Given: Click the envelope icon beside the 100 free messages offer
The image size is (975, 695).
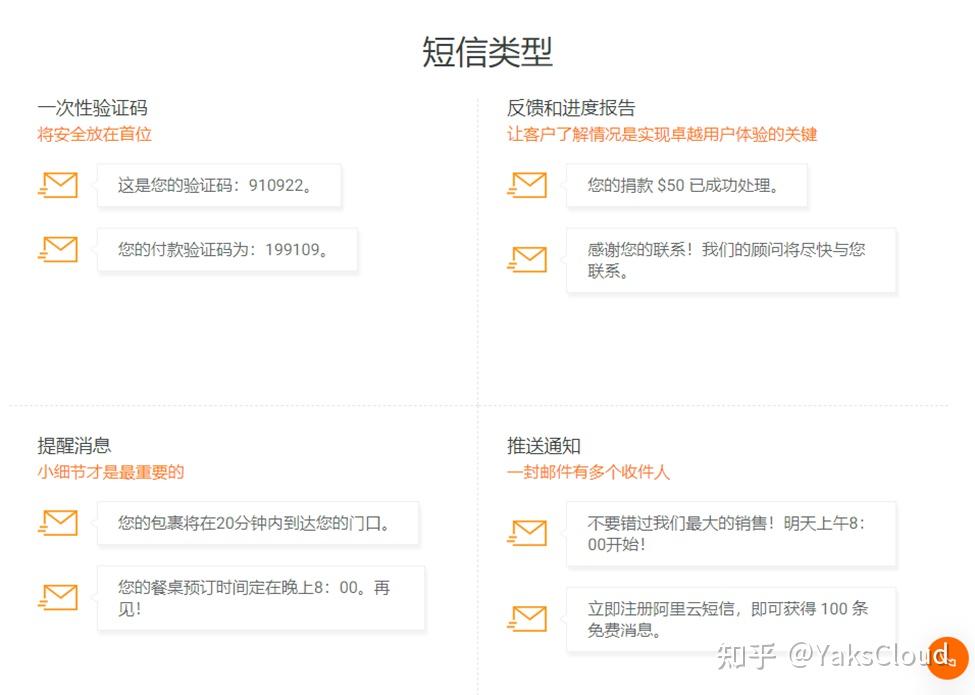Looking at the screenshot, I should coord(527,618).
